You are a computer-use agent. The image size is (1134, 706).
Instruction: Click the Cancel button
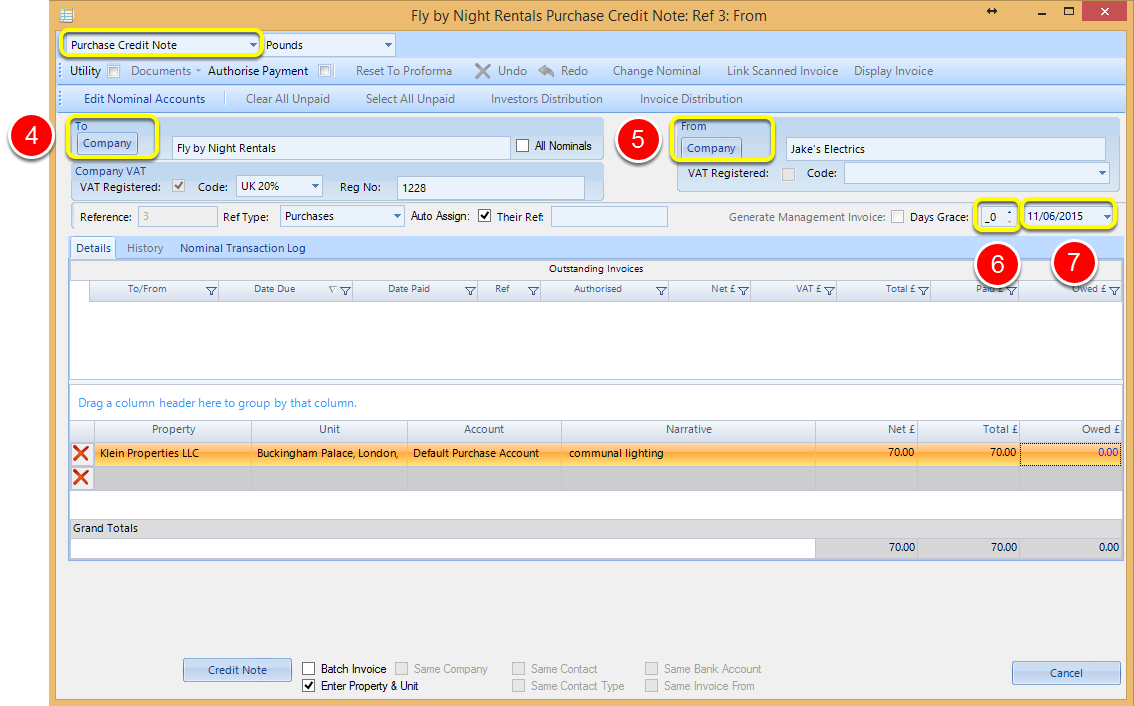(x=1066, y=673)
